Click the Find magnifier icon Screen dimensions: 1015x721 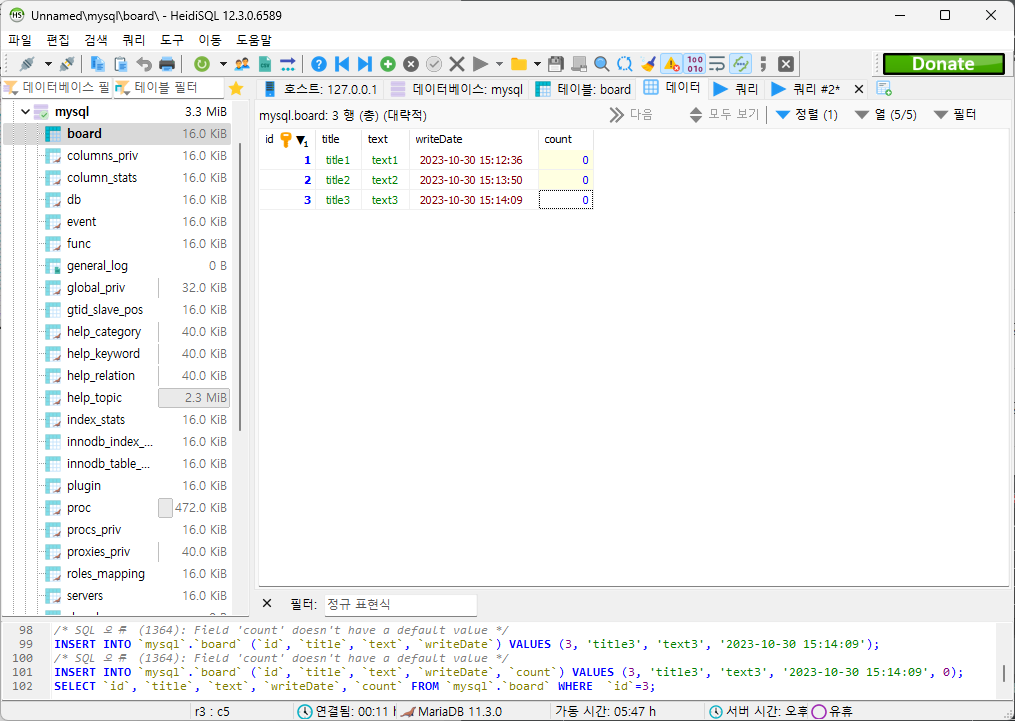pyautogui.click(x=601, y=64)
